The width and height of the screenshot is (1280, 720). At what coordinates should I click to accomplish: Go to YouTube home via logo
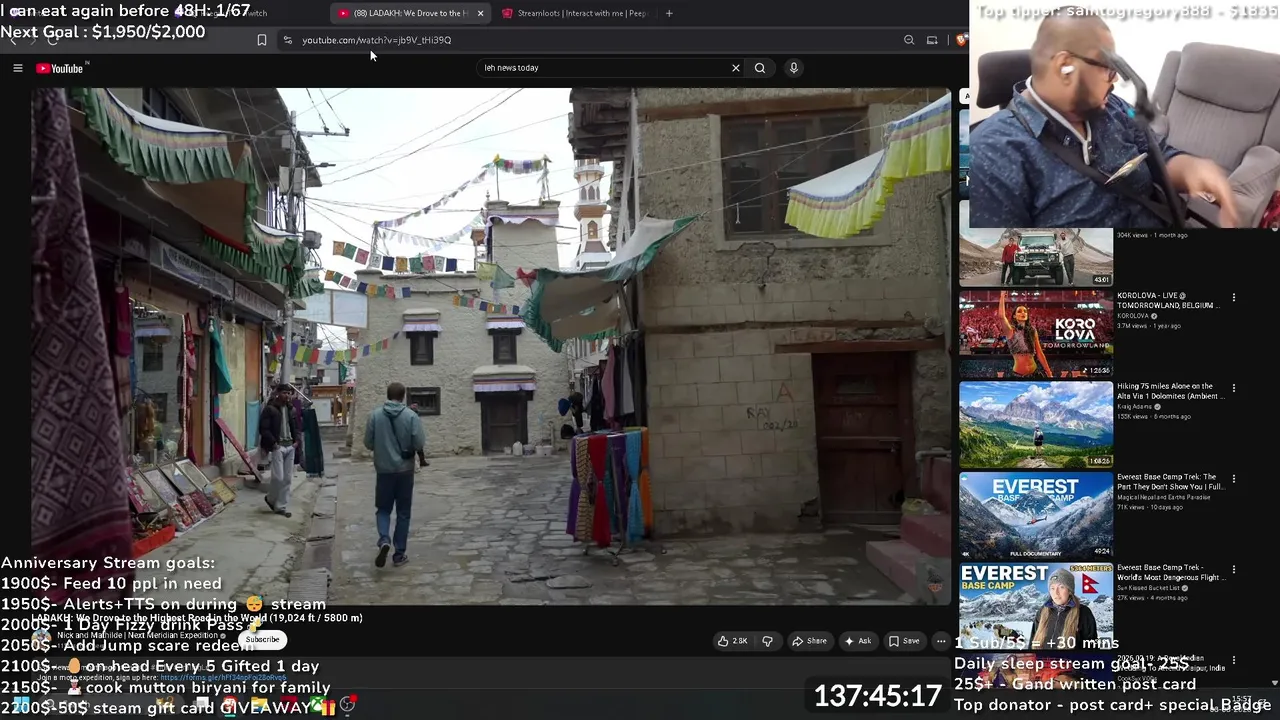61,68
